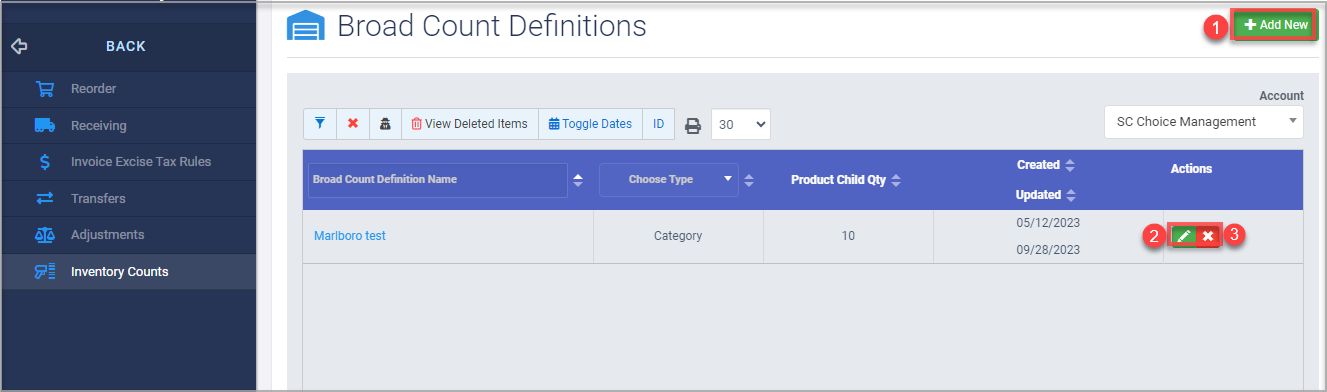Screen dimensions: 1327x392
Task: Edit Marlboro test with pencil icon
Action: pos(1184,236)
